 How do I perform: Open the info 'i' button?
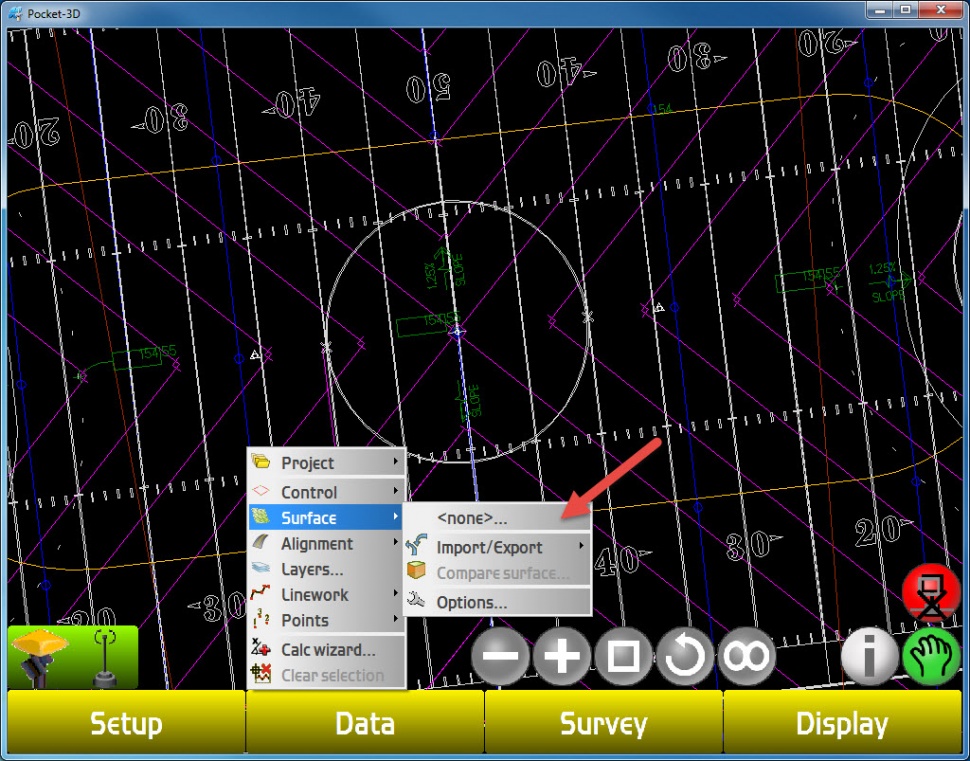click(869, 658)
